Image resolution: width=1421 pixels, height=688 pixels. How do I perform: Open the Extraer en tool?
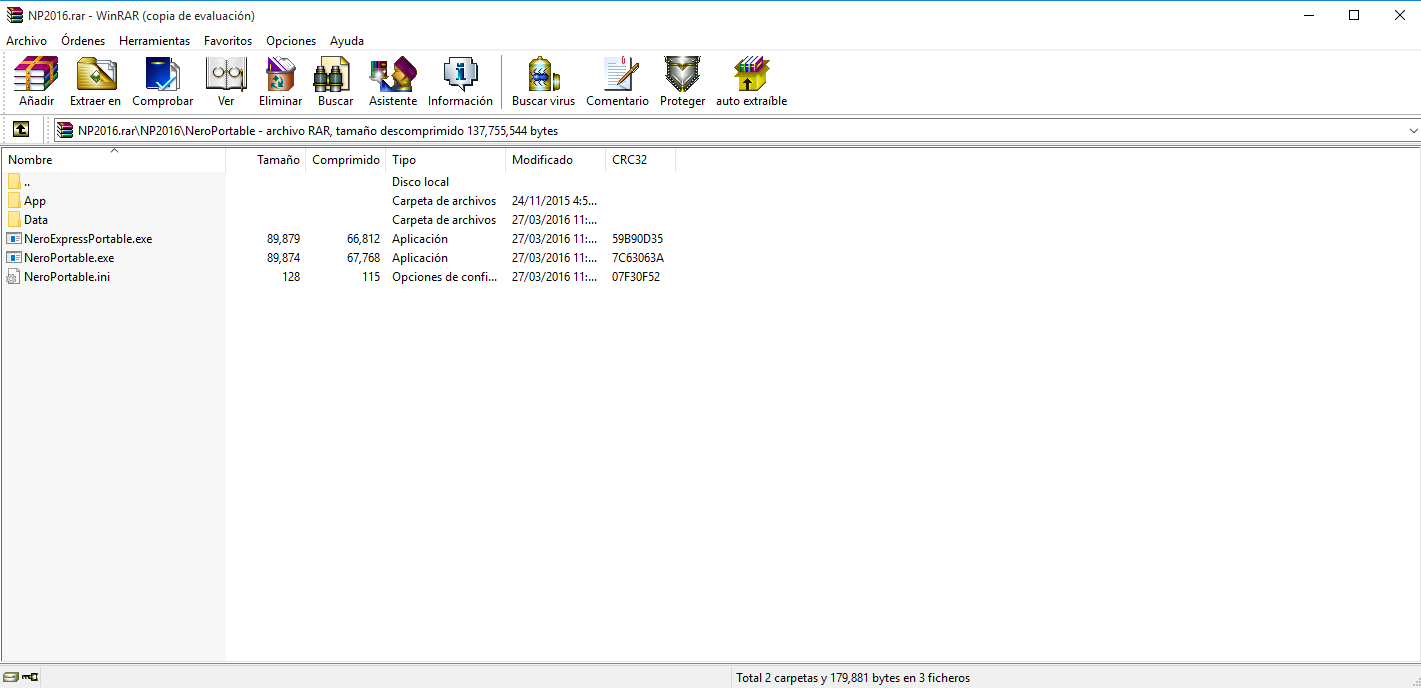(95, 75)
